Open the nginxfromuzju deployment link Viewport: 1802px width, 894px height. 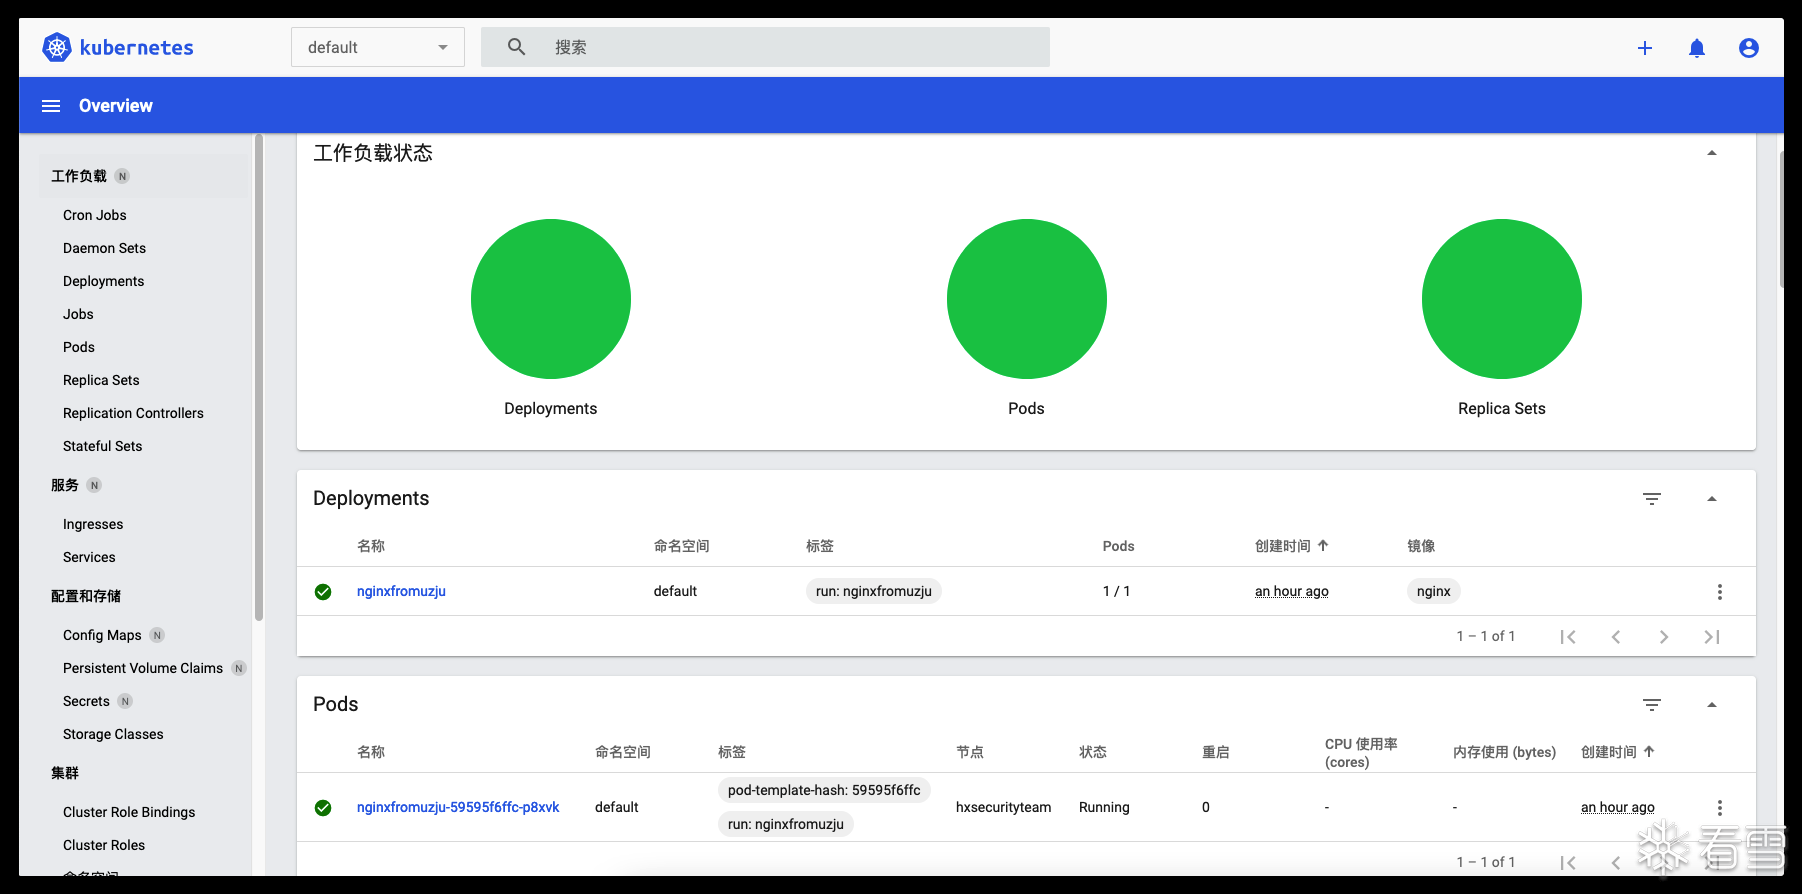pos(401,591)
